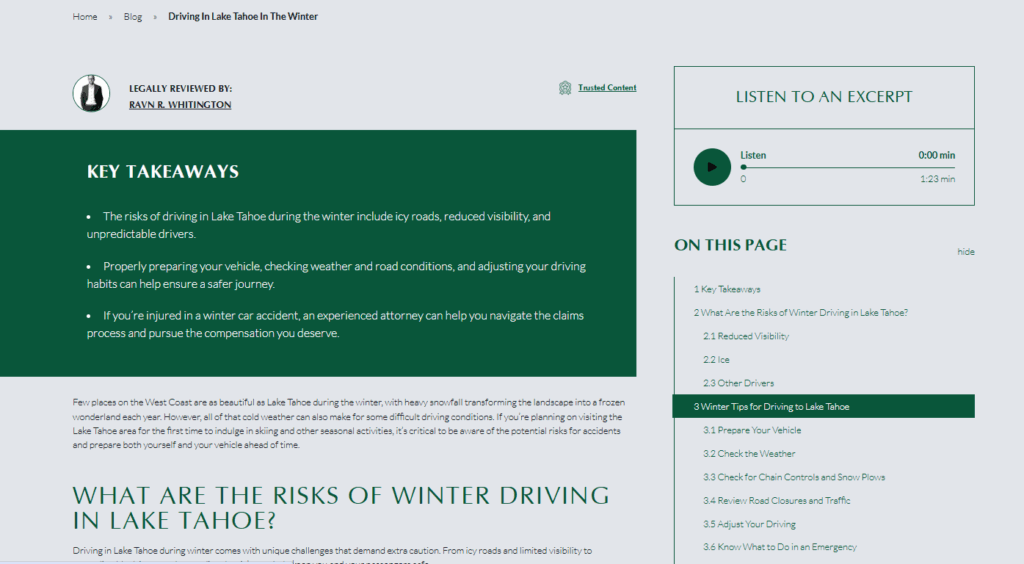Select highlighted Winter Tips for Driving item
The image size is (1024, 564).
click(x=824, y=406)
